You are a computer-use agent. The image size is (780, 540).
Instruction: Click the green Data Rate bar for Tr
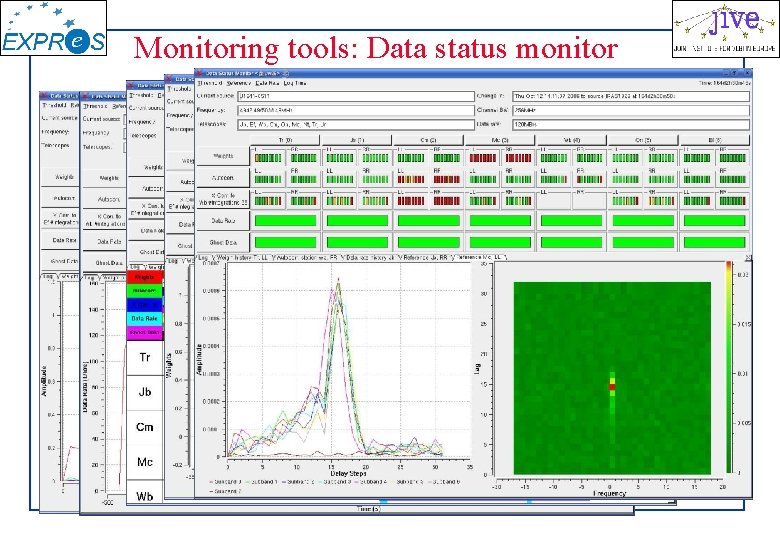(285, 221)
